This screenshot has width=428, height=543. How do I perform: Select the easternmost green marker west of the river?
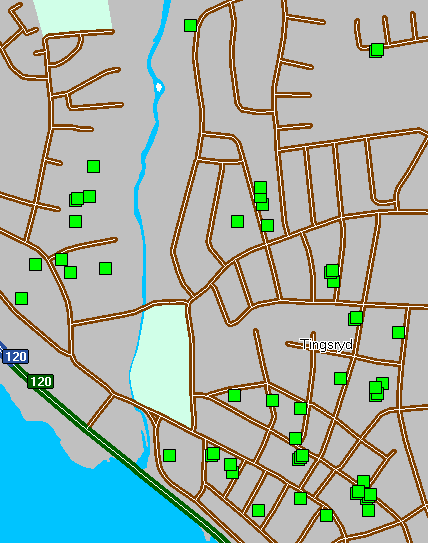(x=105, y=268)
